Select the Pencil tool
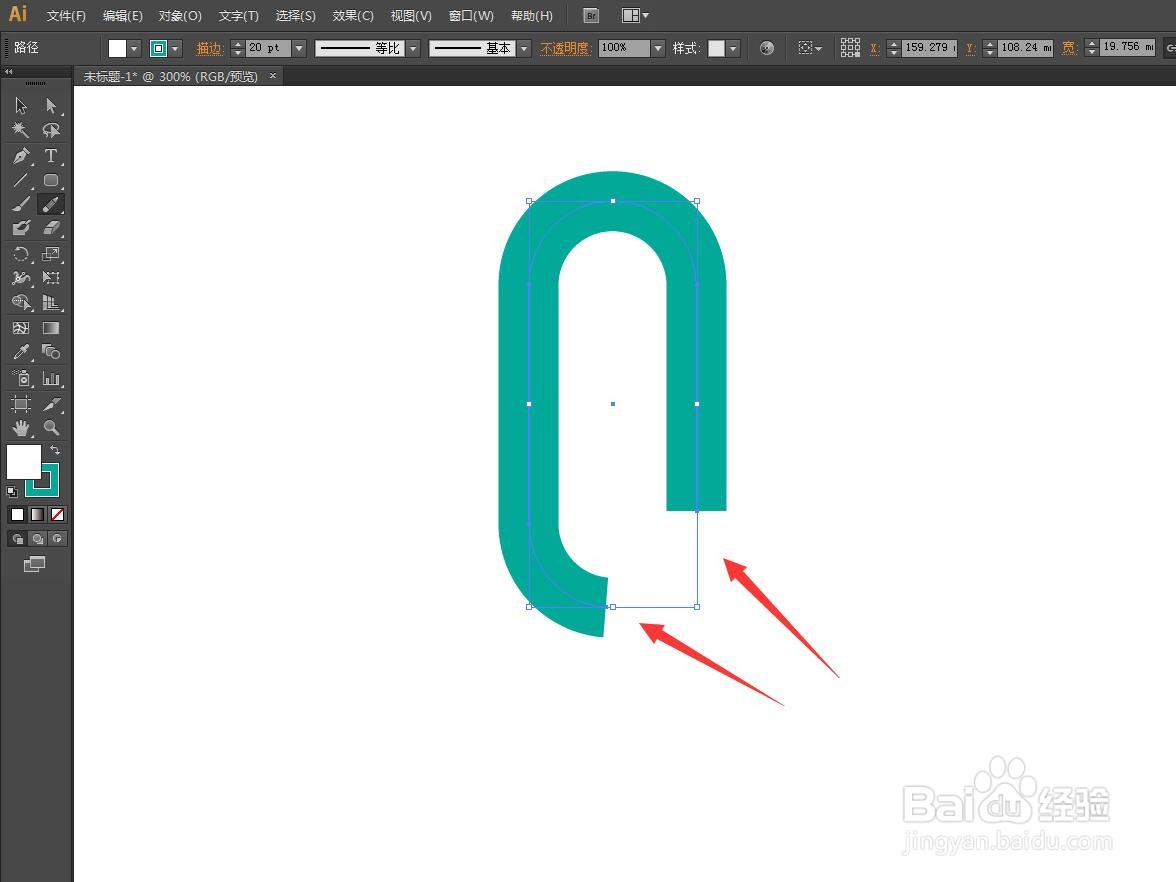Viewport: 1176px width, 882px height. [x=50, y=204]
